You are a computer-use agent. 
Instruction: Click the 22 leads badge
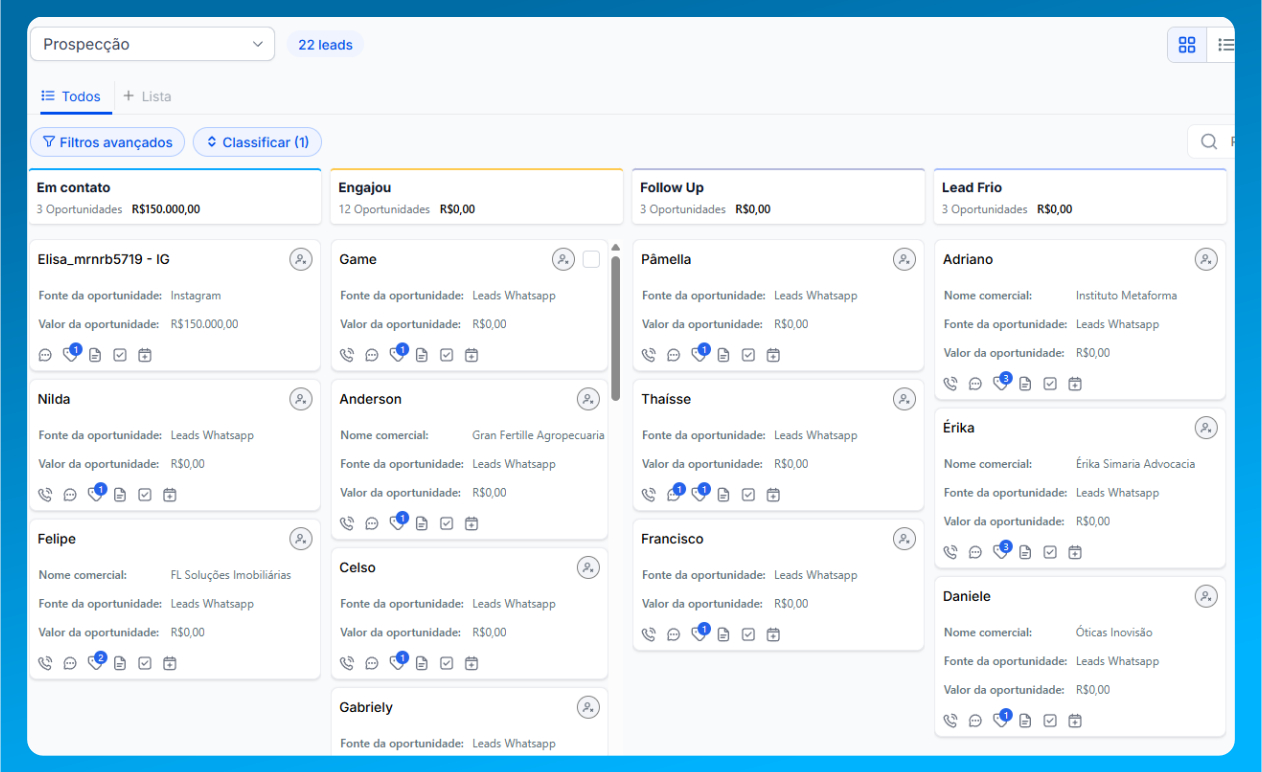tap(325, 45)
